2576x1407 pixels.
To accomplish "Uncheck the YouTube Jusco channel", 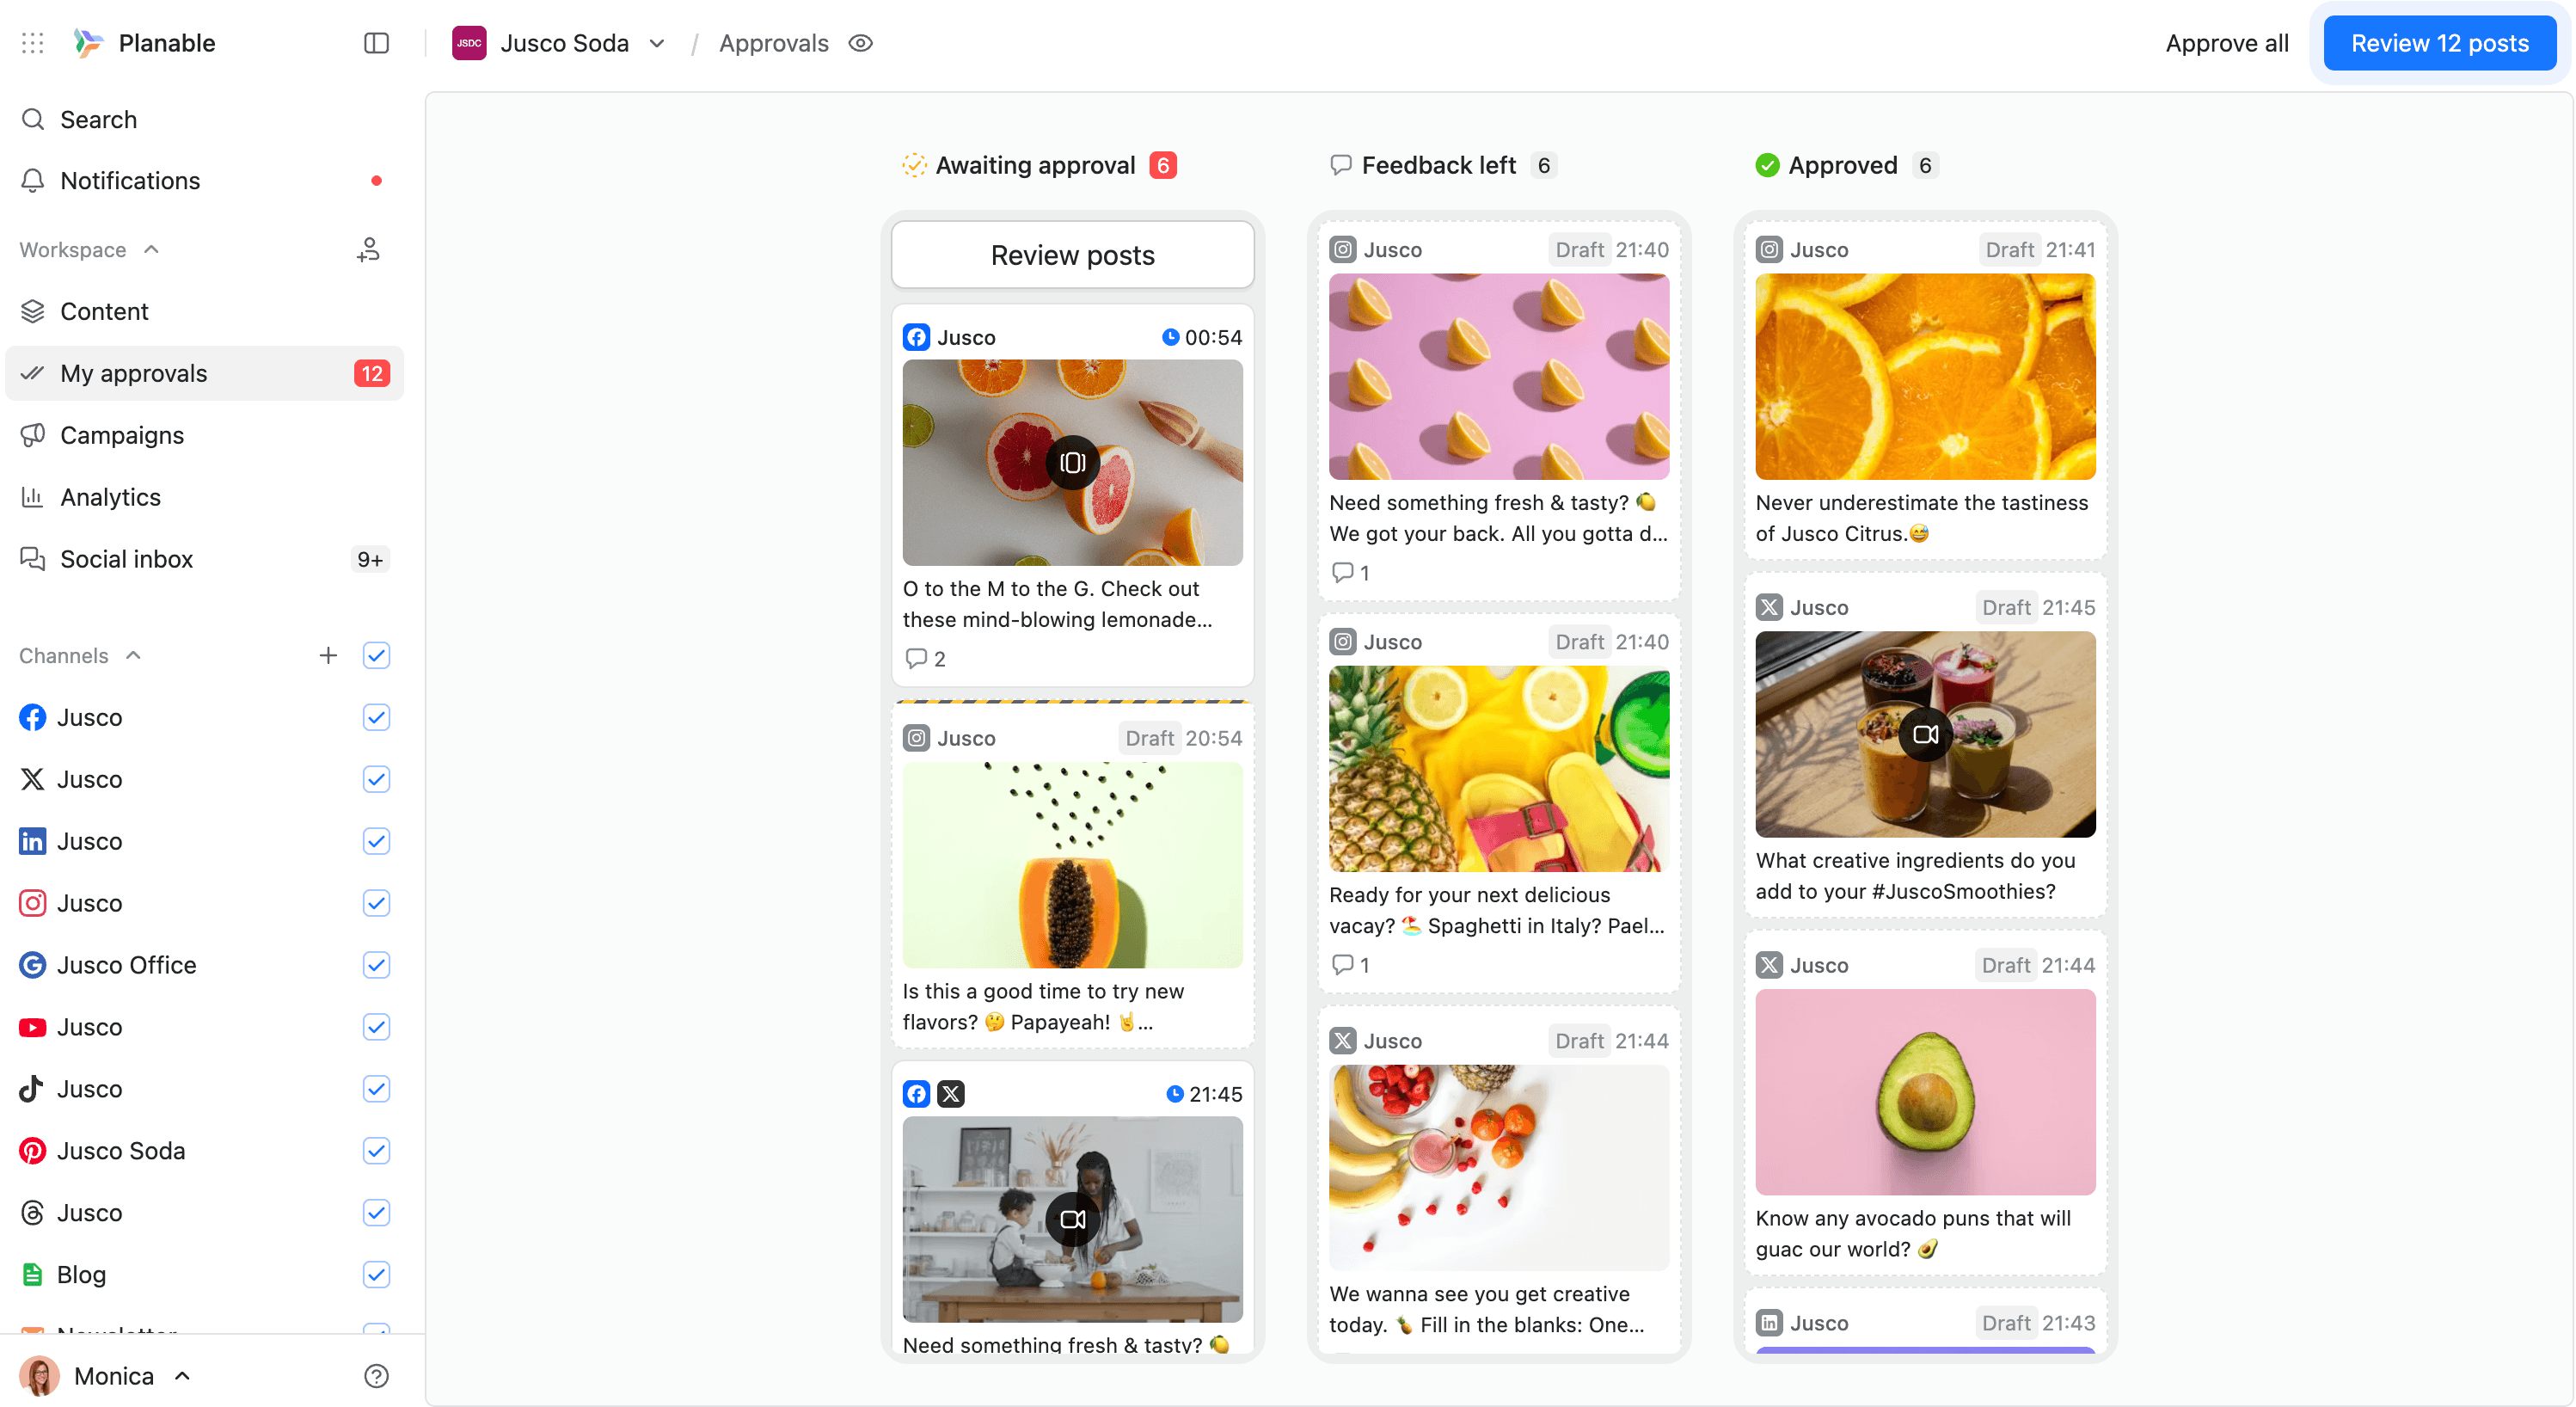I will pos(376,1028).
